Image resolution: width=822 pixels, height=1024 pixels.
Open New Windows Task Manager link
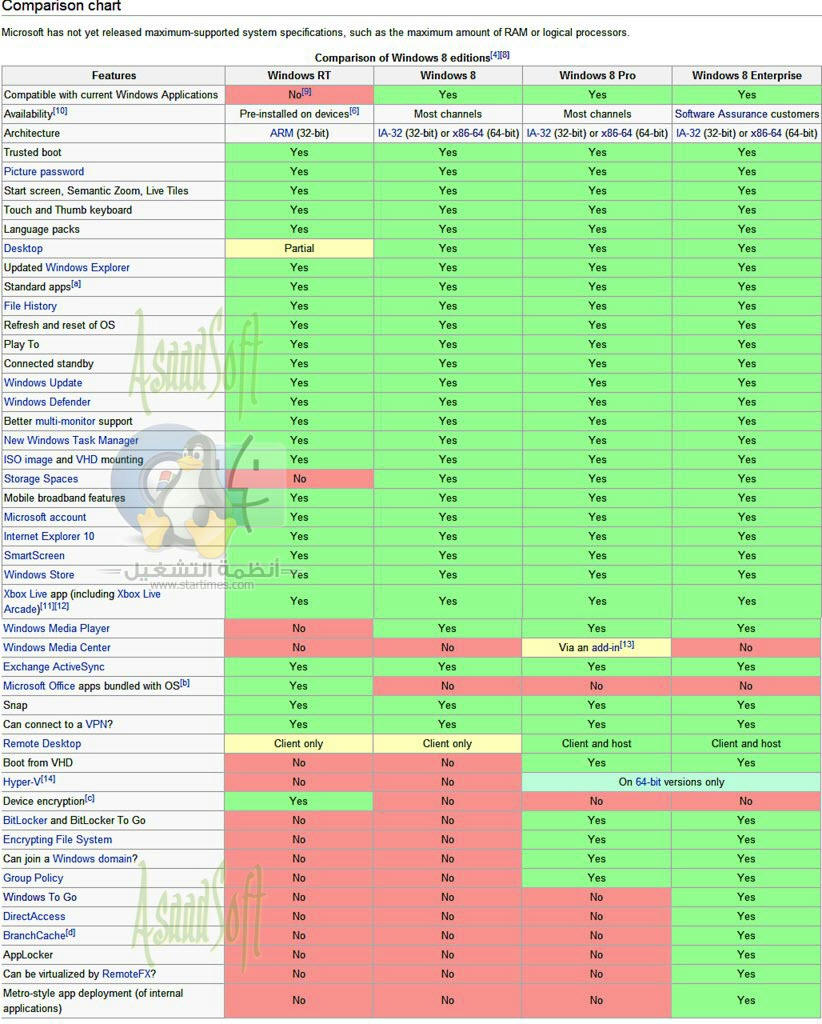[x=71, y=441]
